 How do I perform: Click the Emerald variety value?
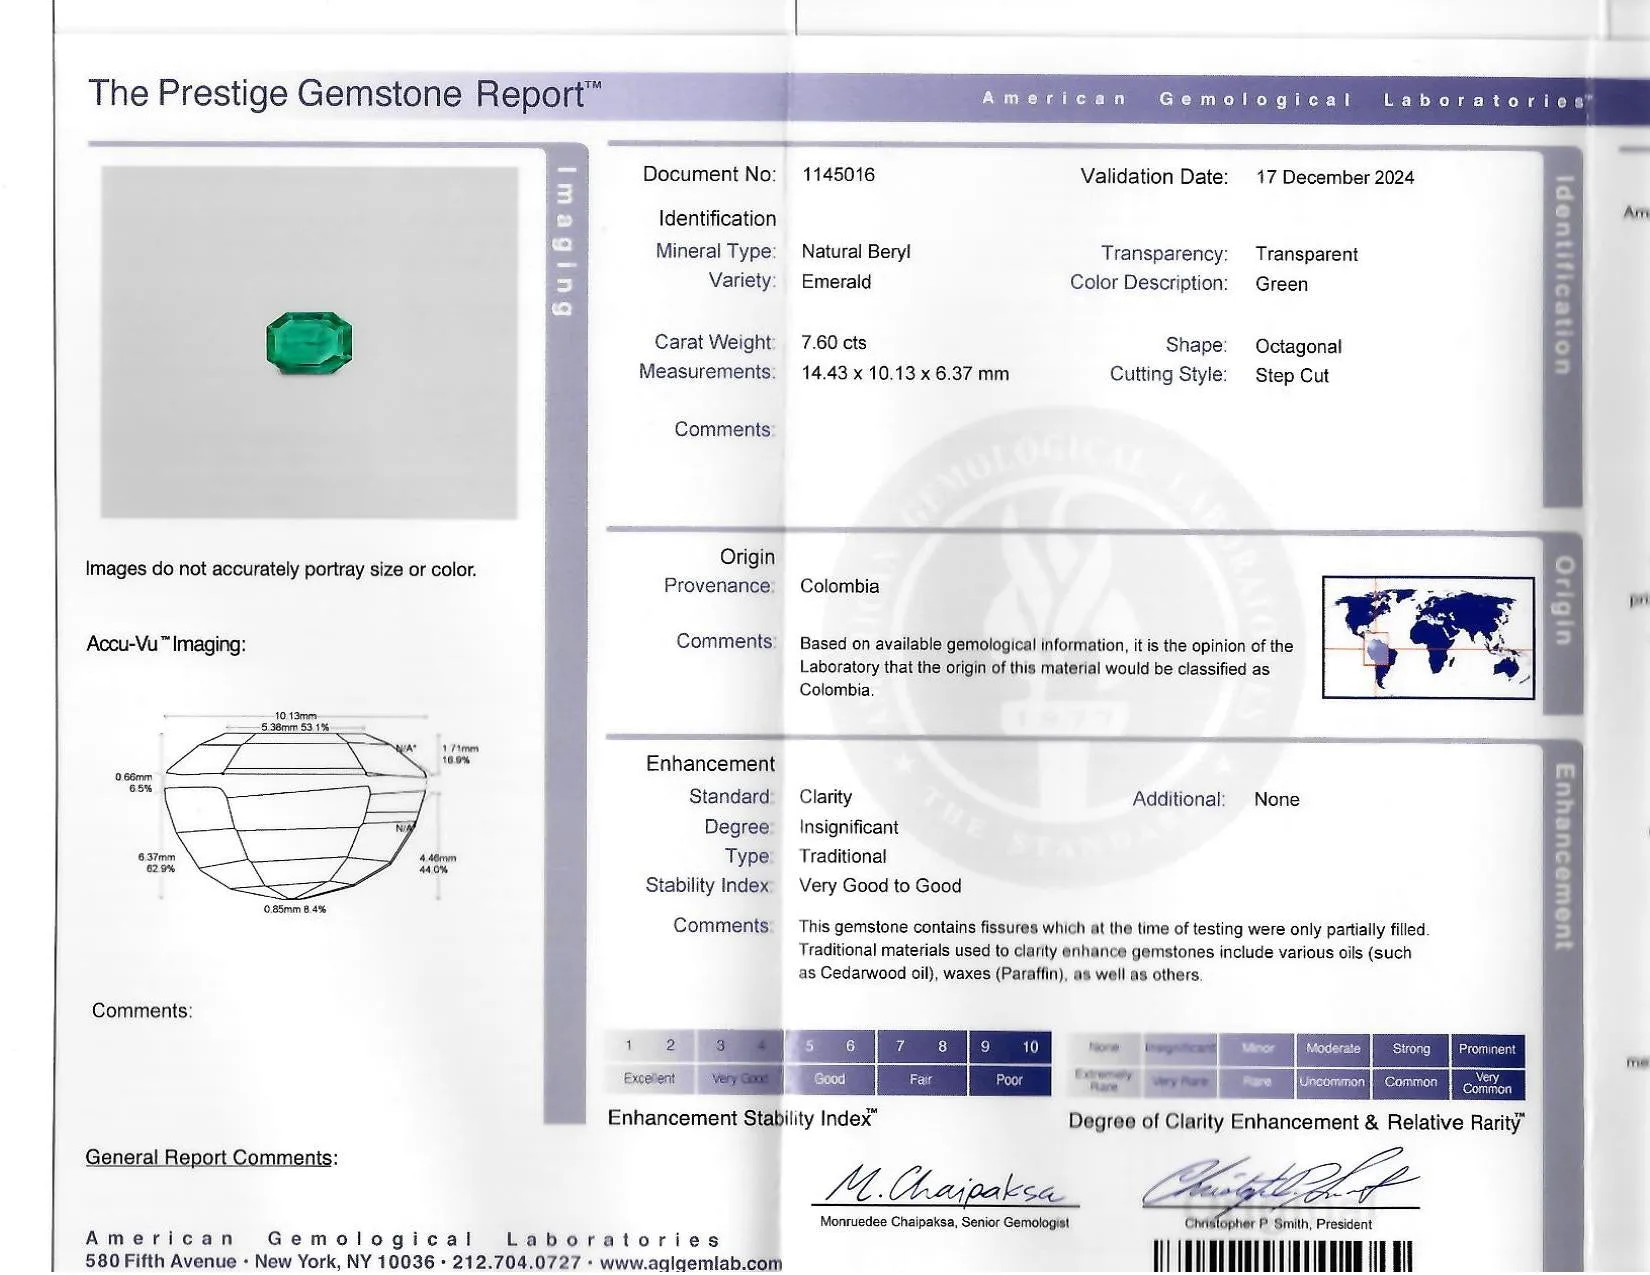click(x=836, y=282)
